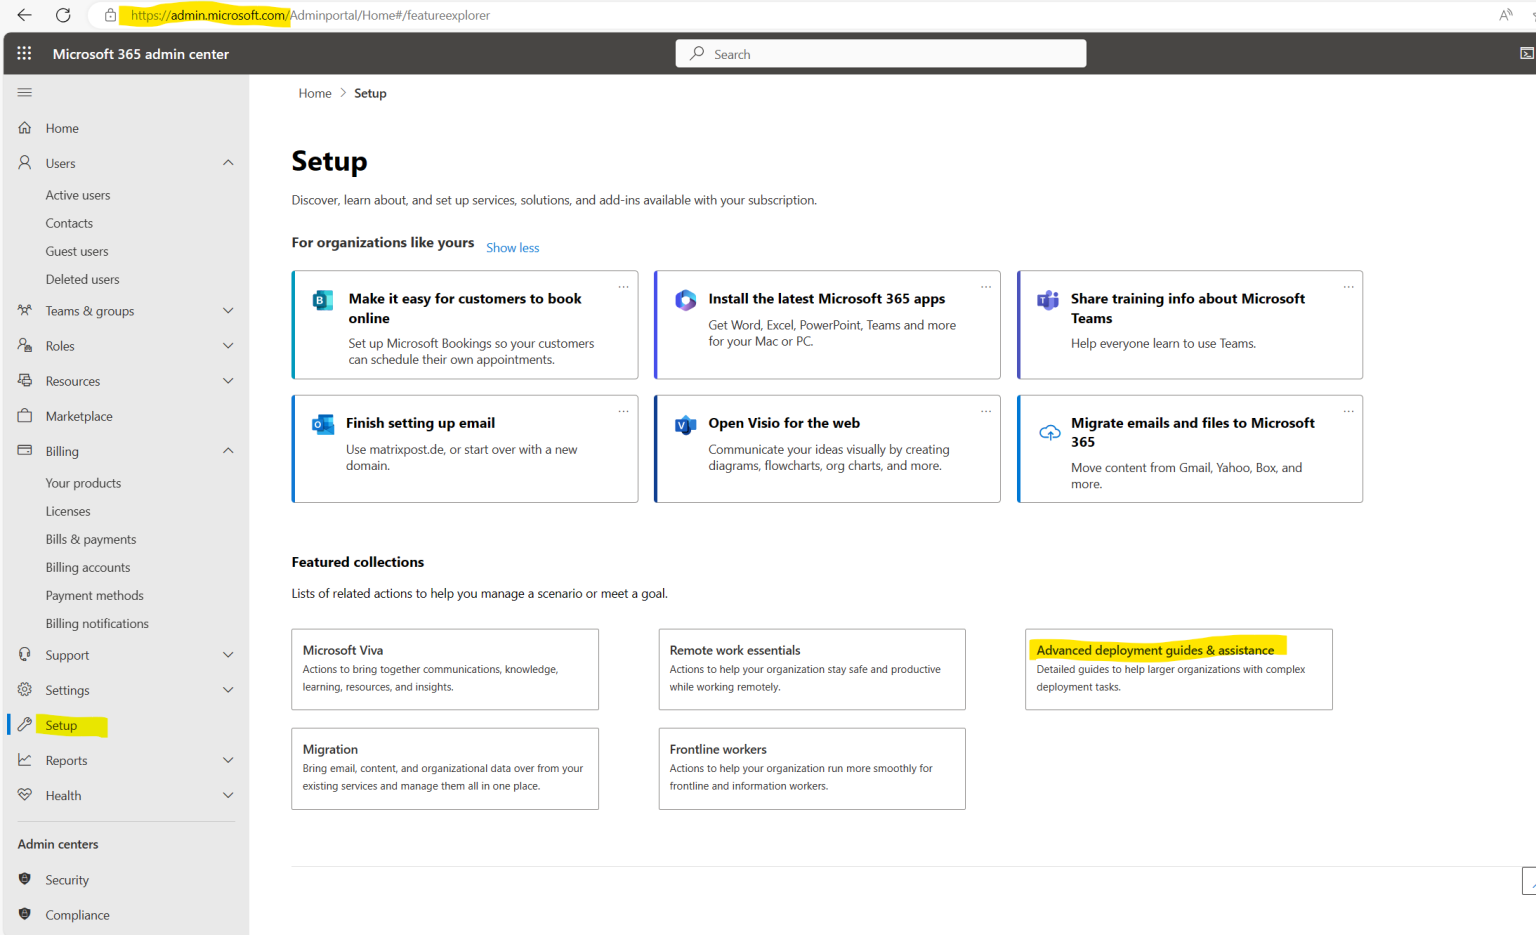Open the Migration collection card
This screenshot has height=935, width=1536.
click(x=445, y=768)
